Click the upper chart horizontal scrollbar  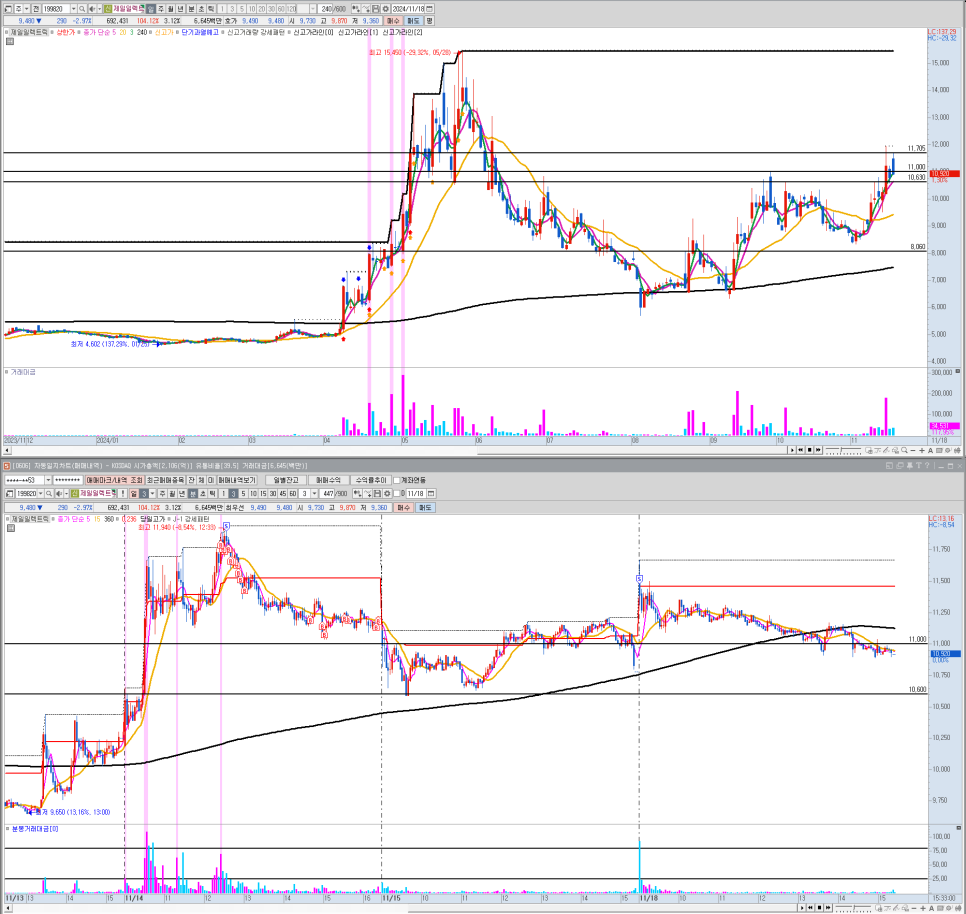(x=394, y=450)
